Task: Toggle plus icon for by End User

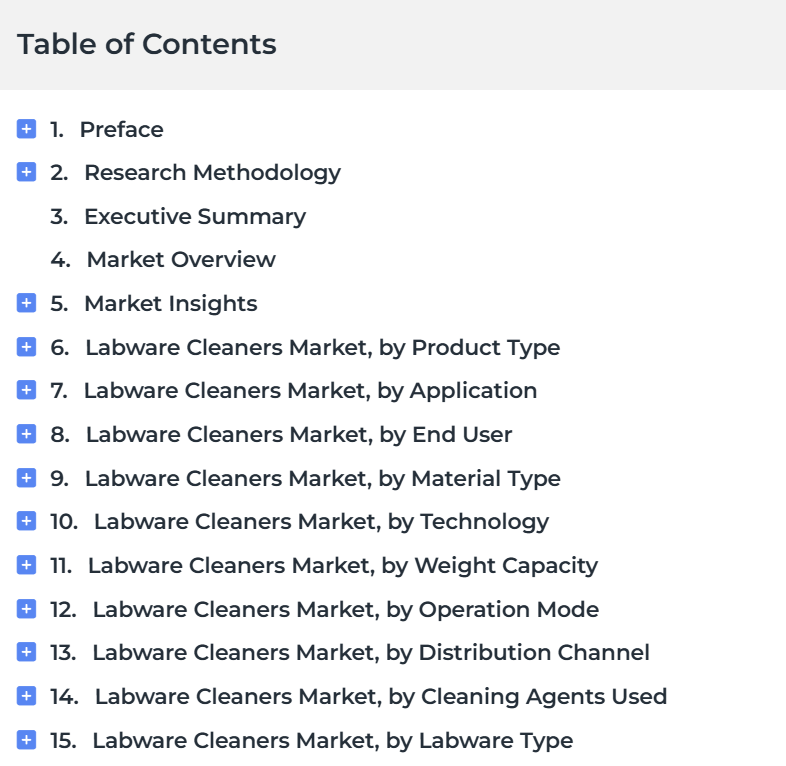Action: pyautogui.click(x=27, y=434)
